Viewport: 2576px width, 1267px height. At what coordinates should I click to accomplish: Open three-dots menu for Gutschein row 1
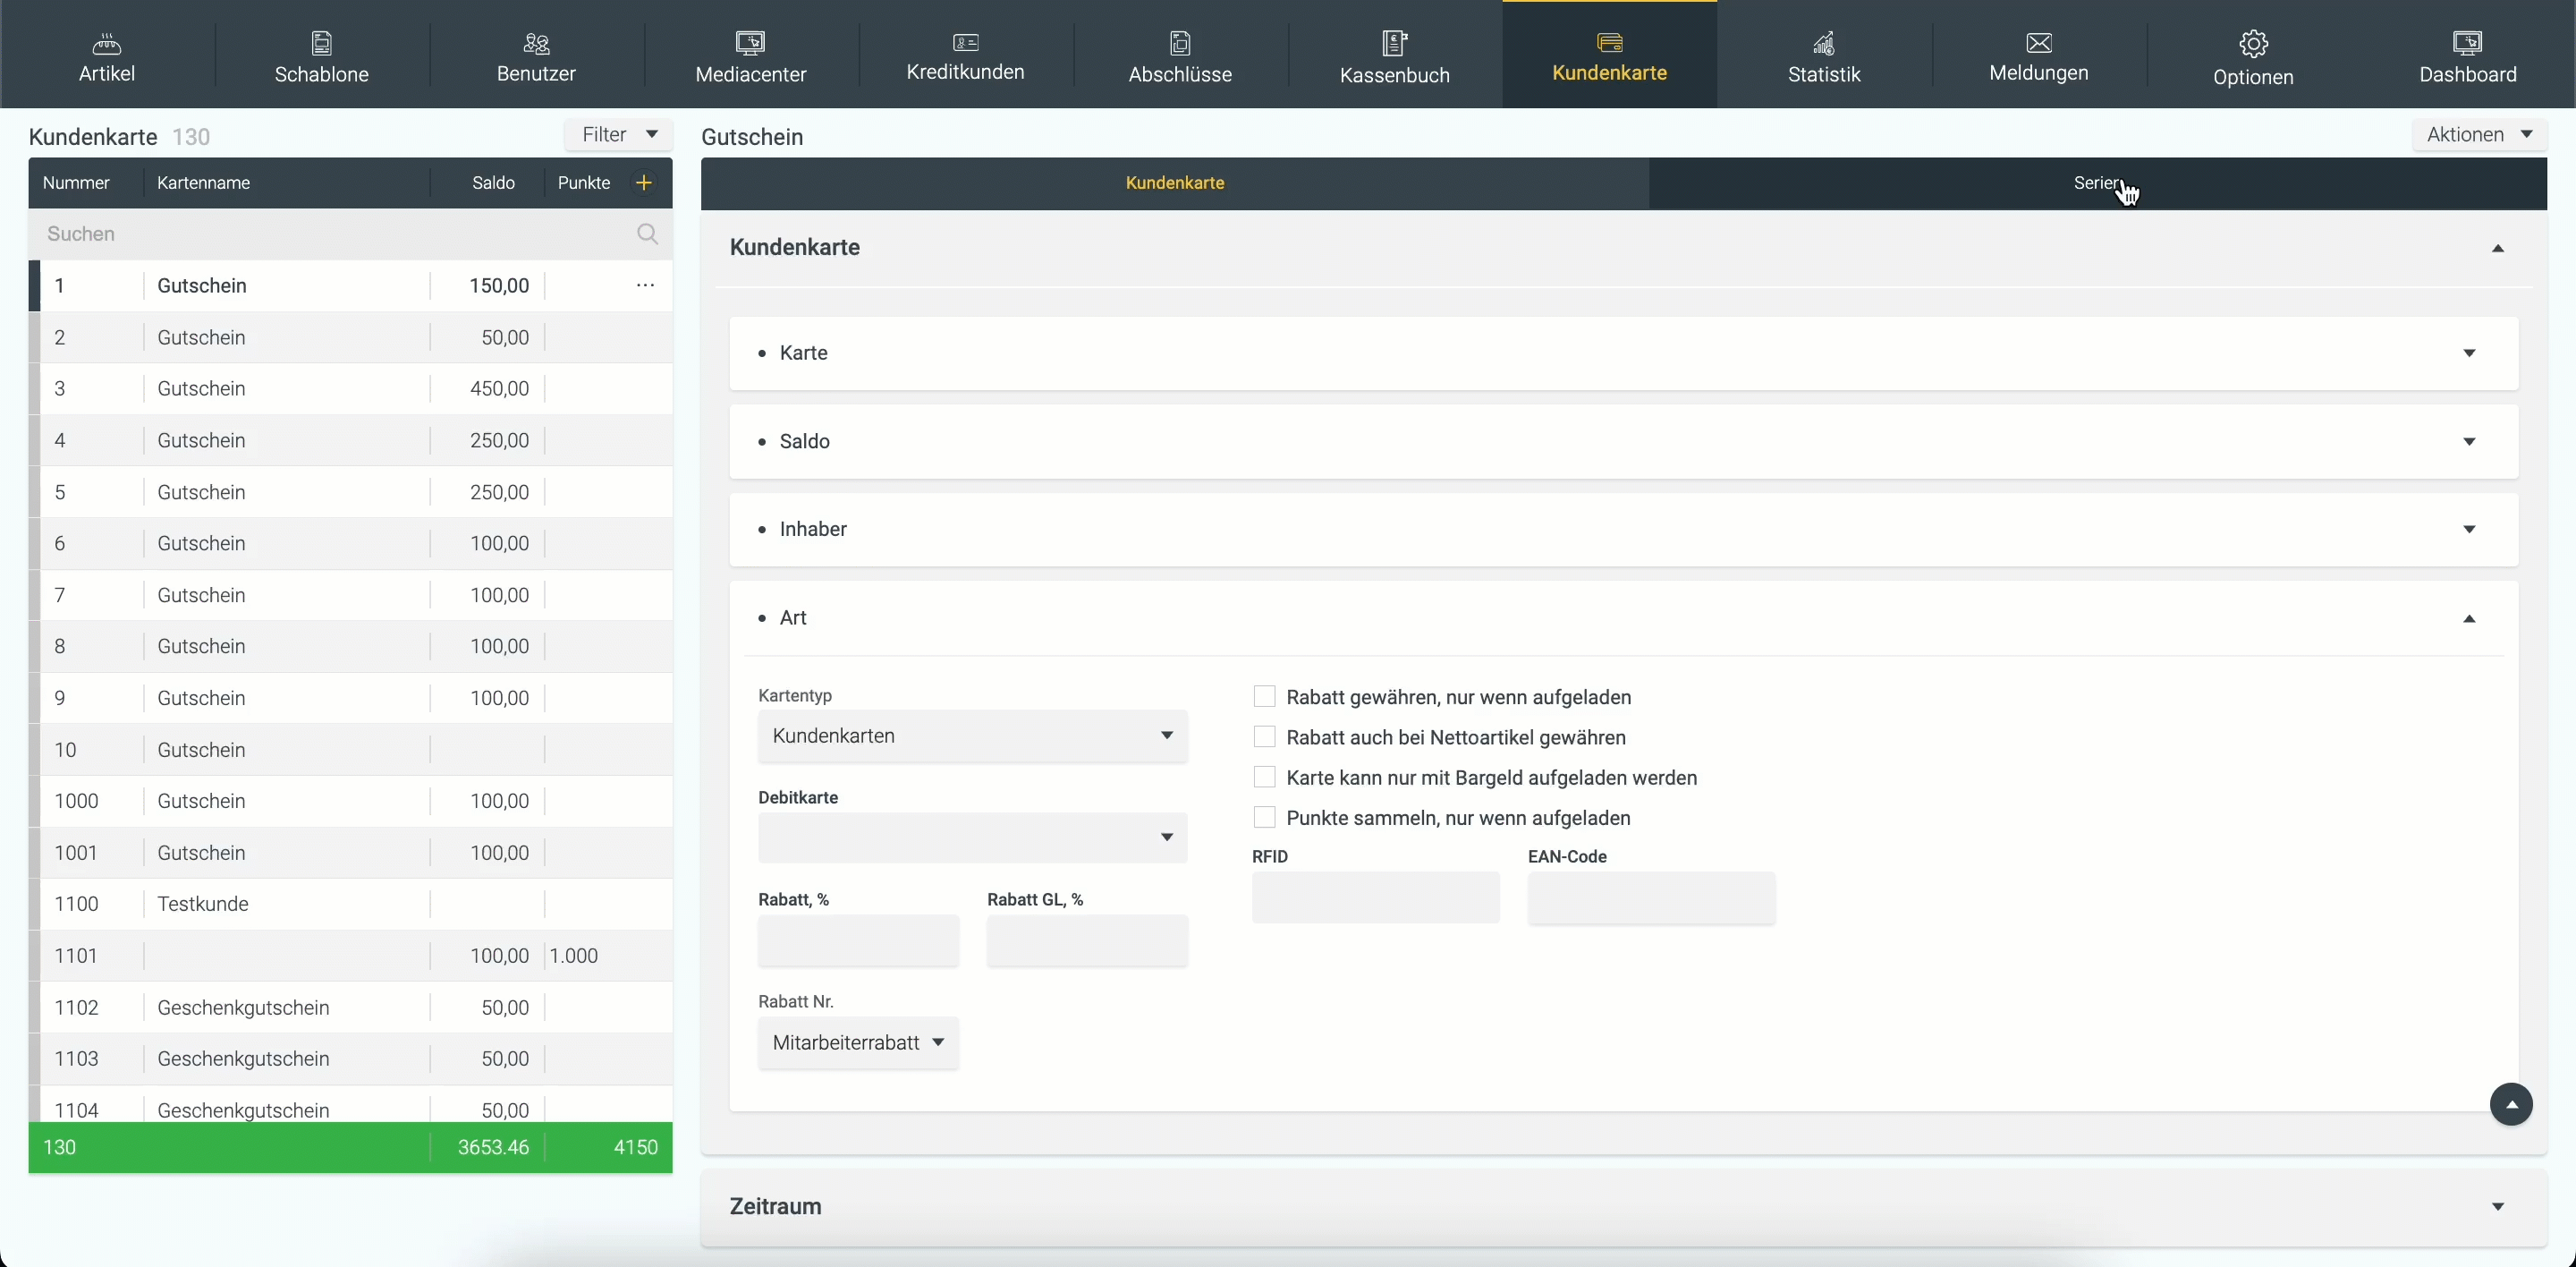(645, 286)
